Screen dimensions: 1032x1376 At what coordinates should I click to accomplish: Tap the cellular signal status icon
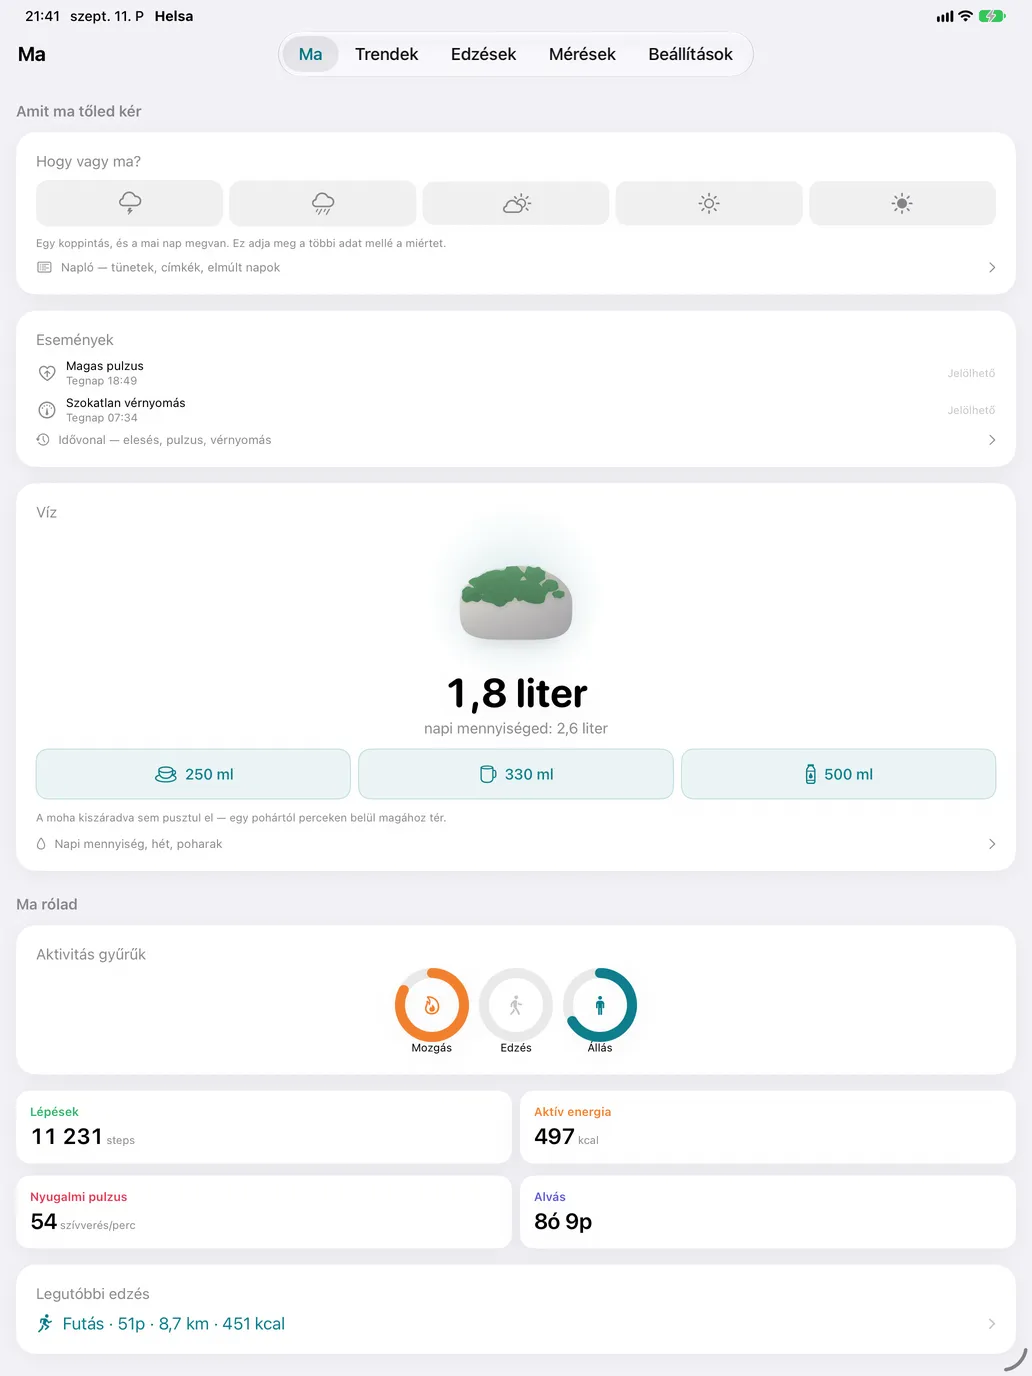(x=945, y=16)
